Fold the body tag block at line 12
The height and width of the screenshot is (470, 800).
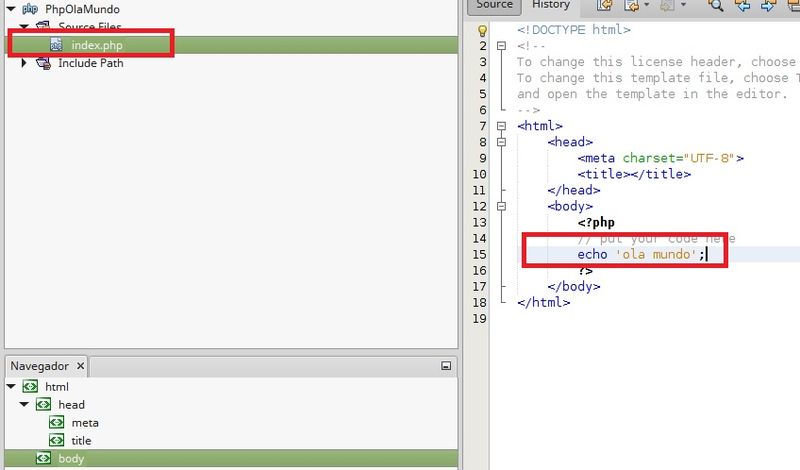pos(502,206)
